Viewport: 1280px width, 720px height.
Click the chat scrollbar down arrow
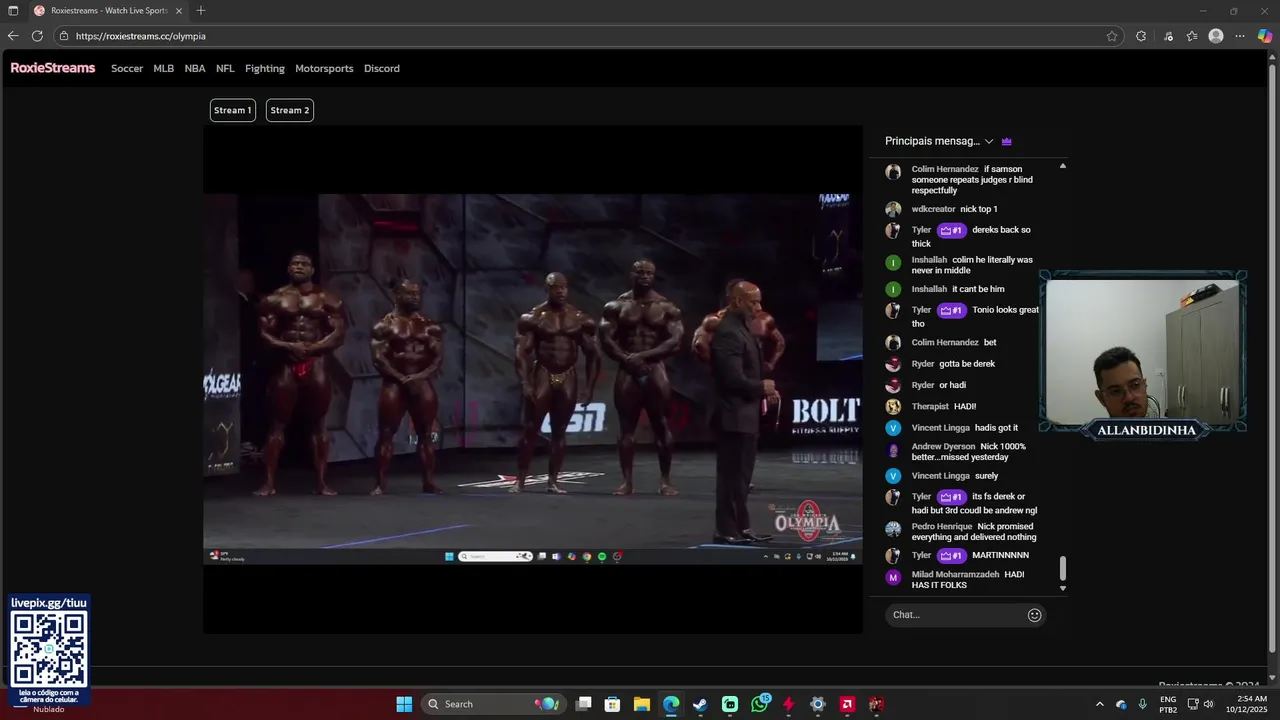coord(1063,588)
